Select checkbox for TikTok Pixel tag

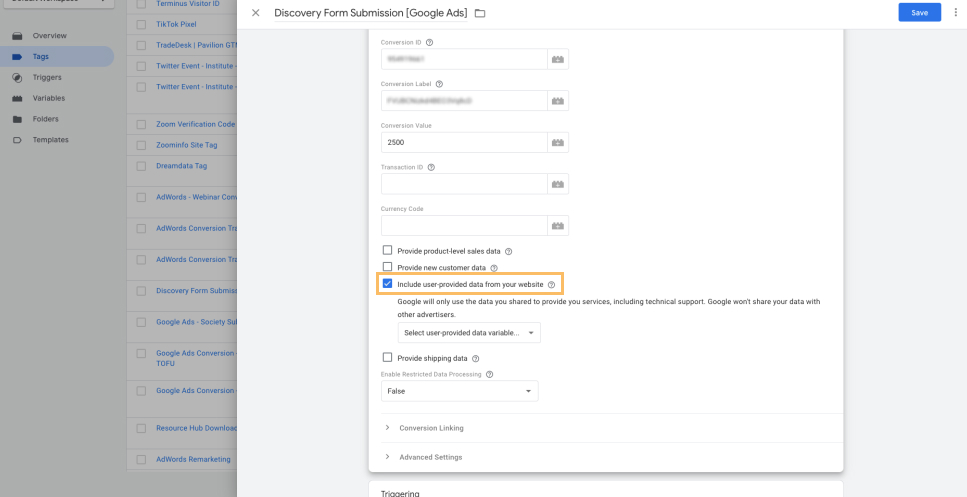coord(141,25)
